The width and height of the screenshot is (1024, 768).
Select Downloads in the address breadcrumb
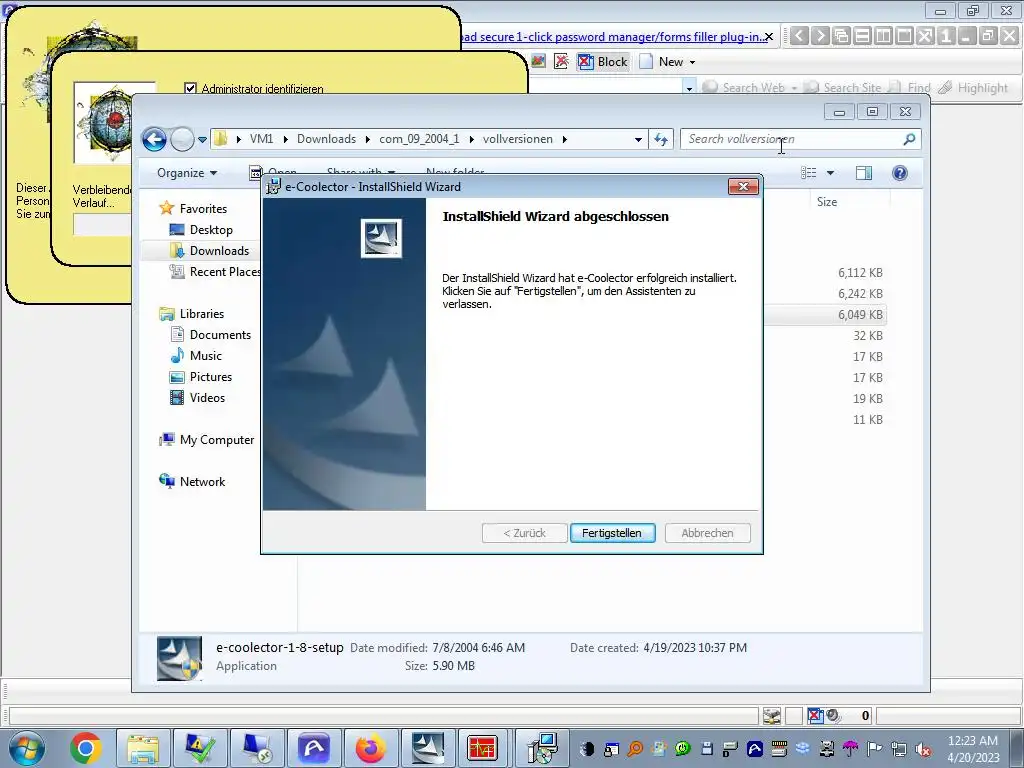click(x=326, y=139)
